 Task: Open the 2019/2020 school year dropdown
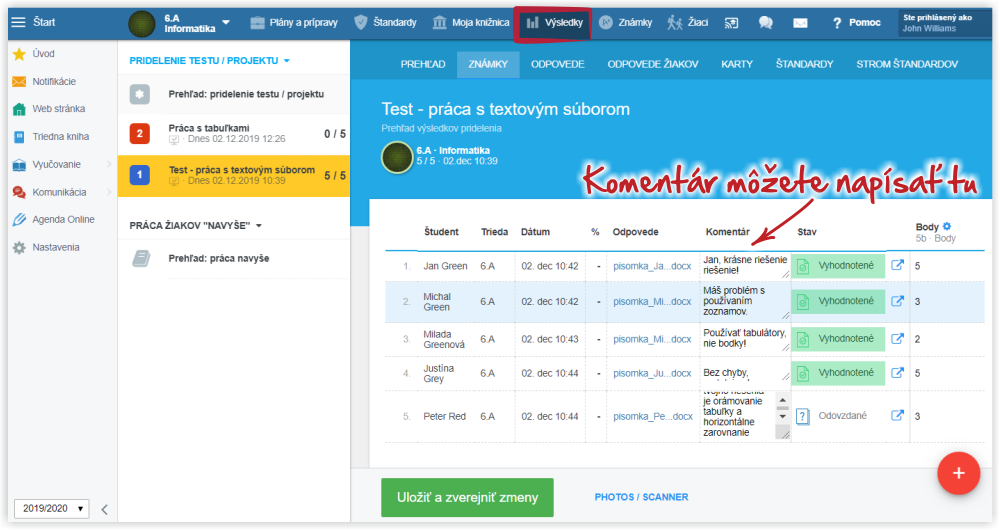tap(51, 508)
